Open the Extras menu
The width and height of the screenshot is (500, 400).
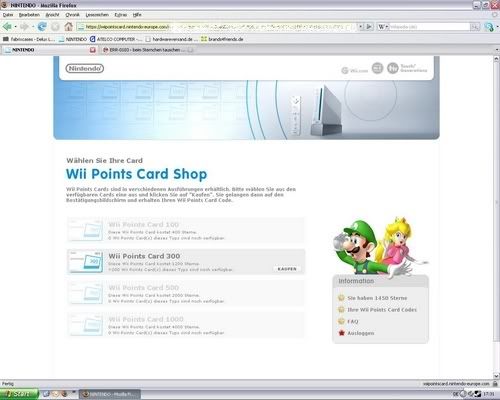coord(120,15)
